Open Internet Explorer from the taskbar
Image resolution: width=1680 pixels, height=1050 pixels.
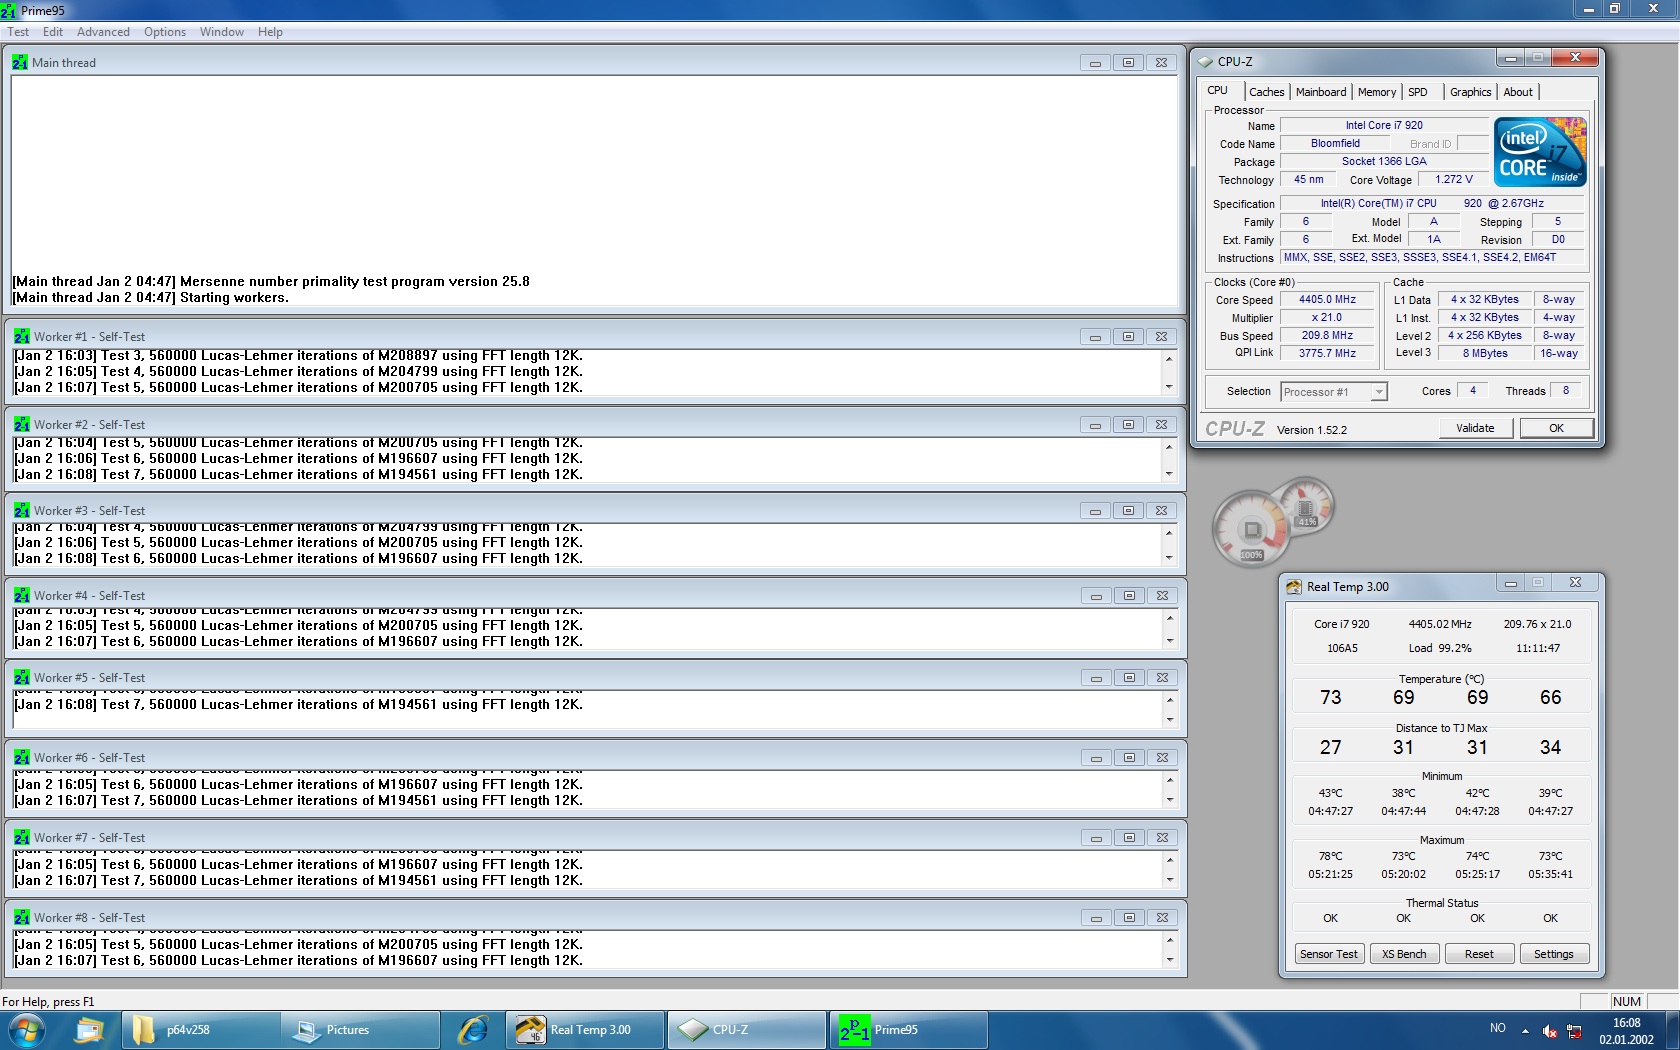(472, 1030)
